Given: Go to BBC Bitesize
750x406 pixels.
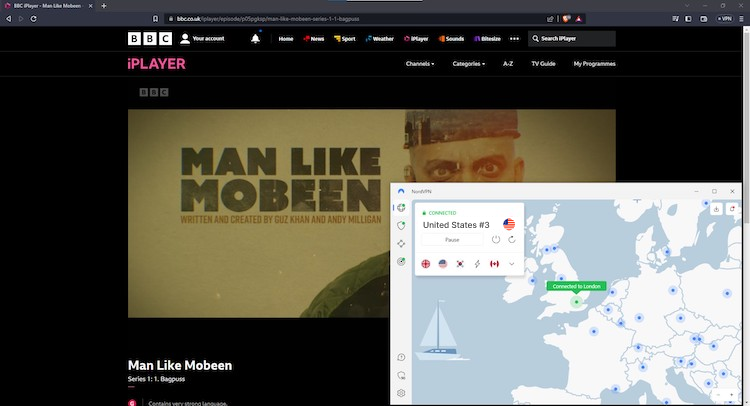Looking at the screenshot, I should click(487, 39).
